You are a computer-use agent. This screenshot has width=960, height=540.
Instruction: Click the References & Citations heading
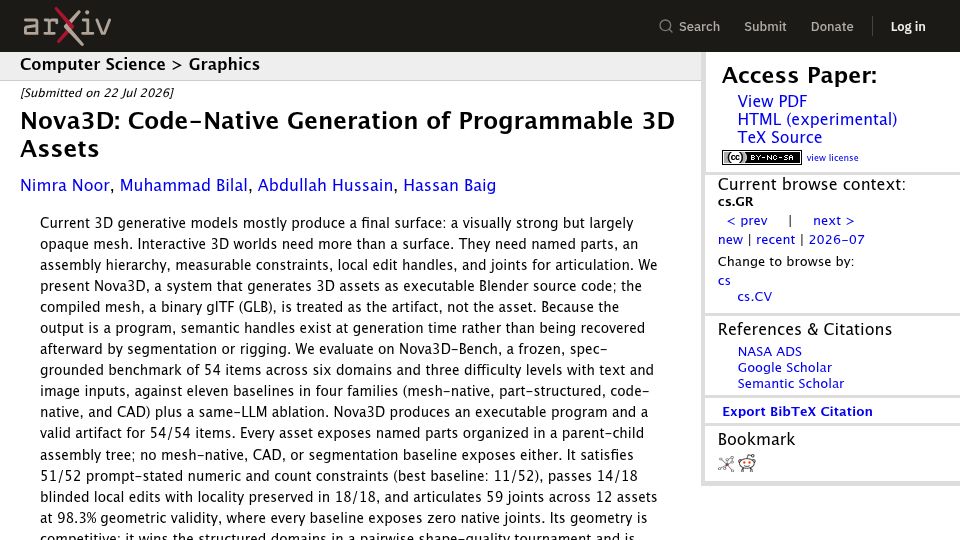pos(804,329)
